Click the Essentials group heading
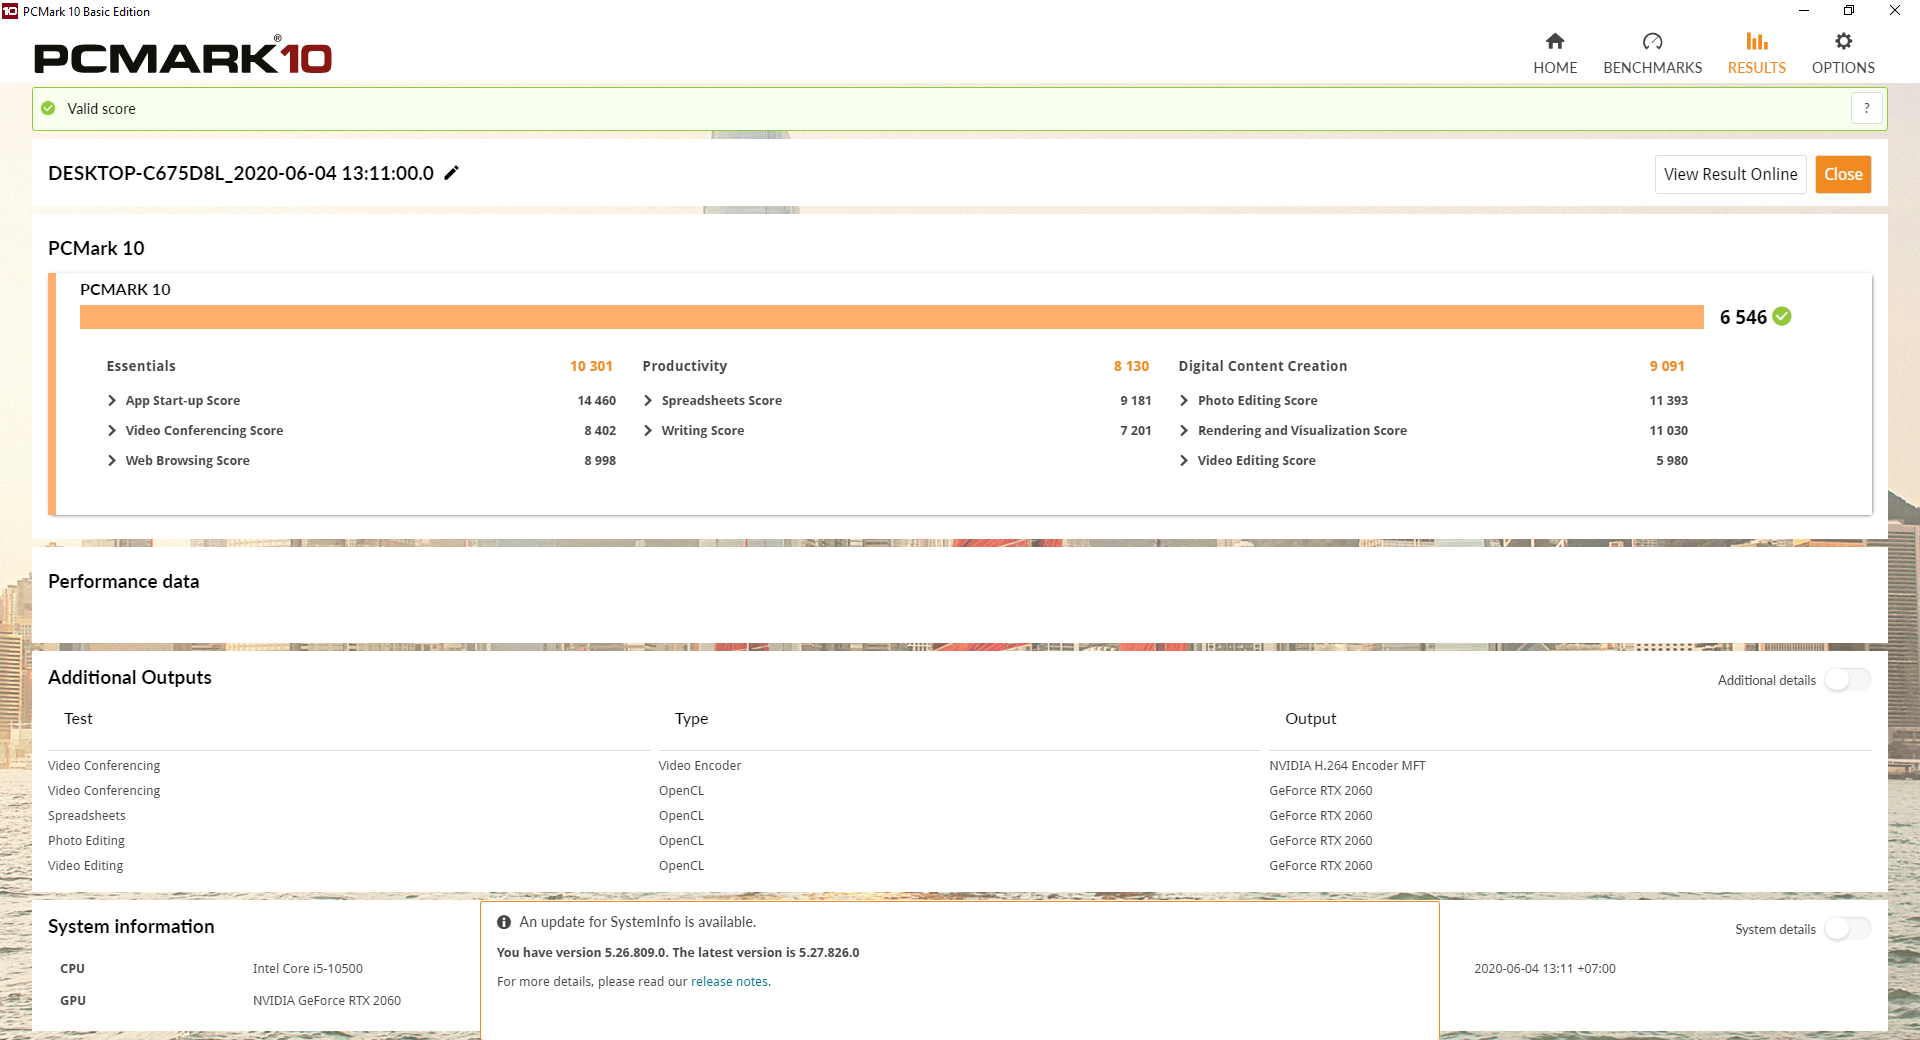The width and height of the screenshot is (1920, 1040). [141, 366]
